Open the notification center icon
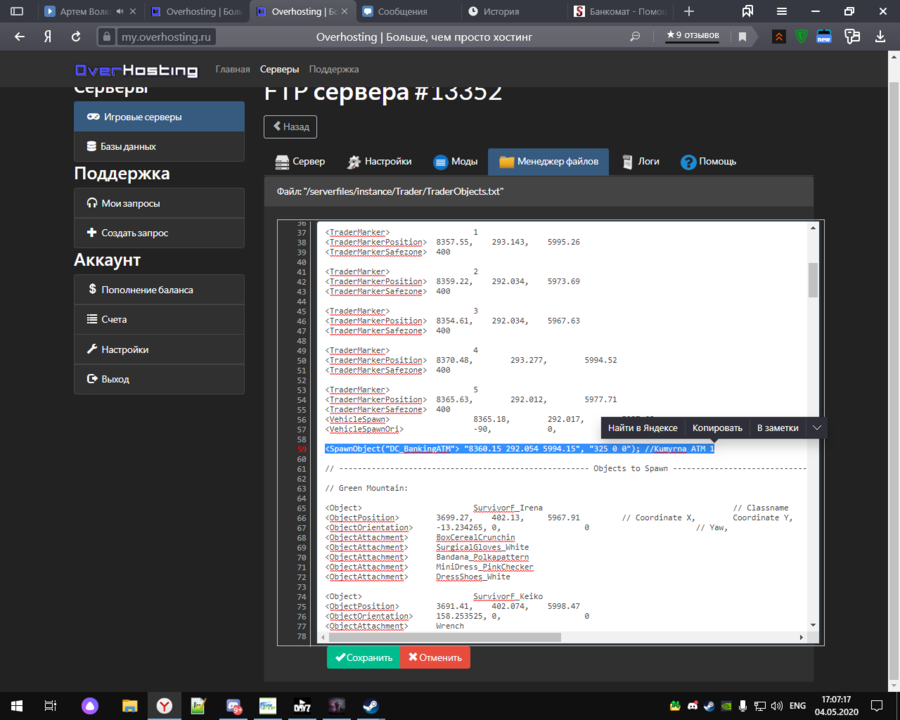Image resolution: width=900 pixels, height=720 pixels. coord(876,706)
